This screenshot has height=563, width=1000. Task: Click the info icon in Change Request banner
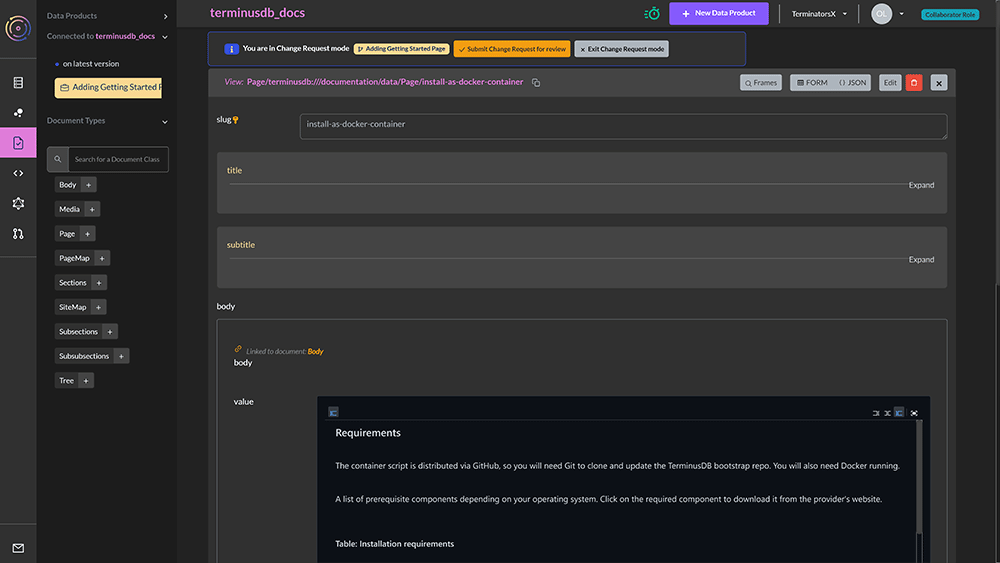(x=232, y=49)
